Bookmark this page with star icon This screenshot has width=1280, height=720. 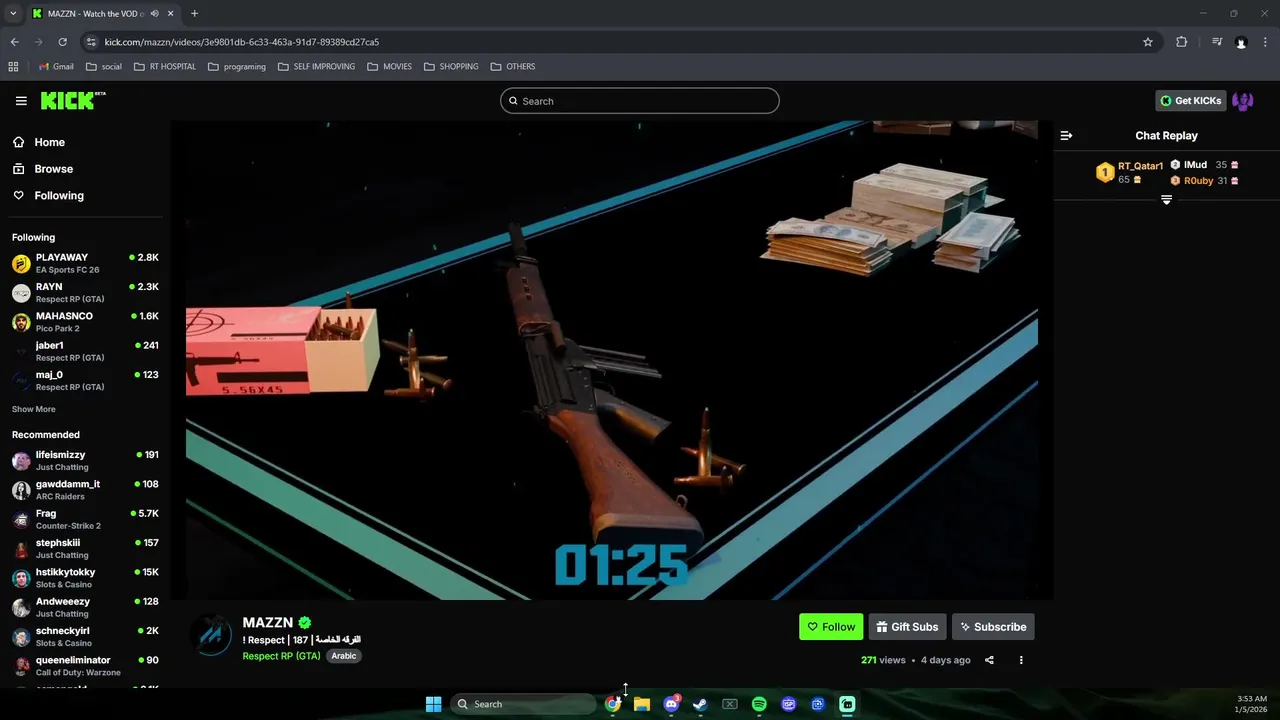click(x=1148, y=42)
